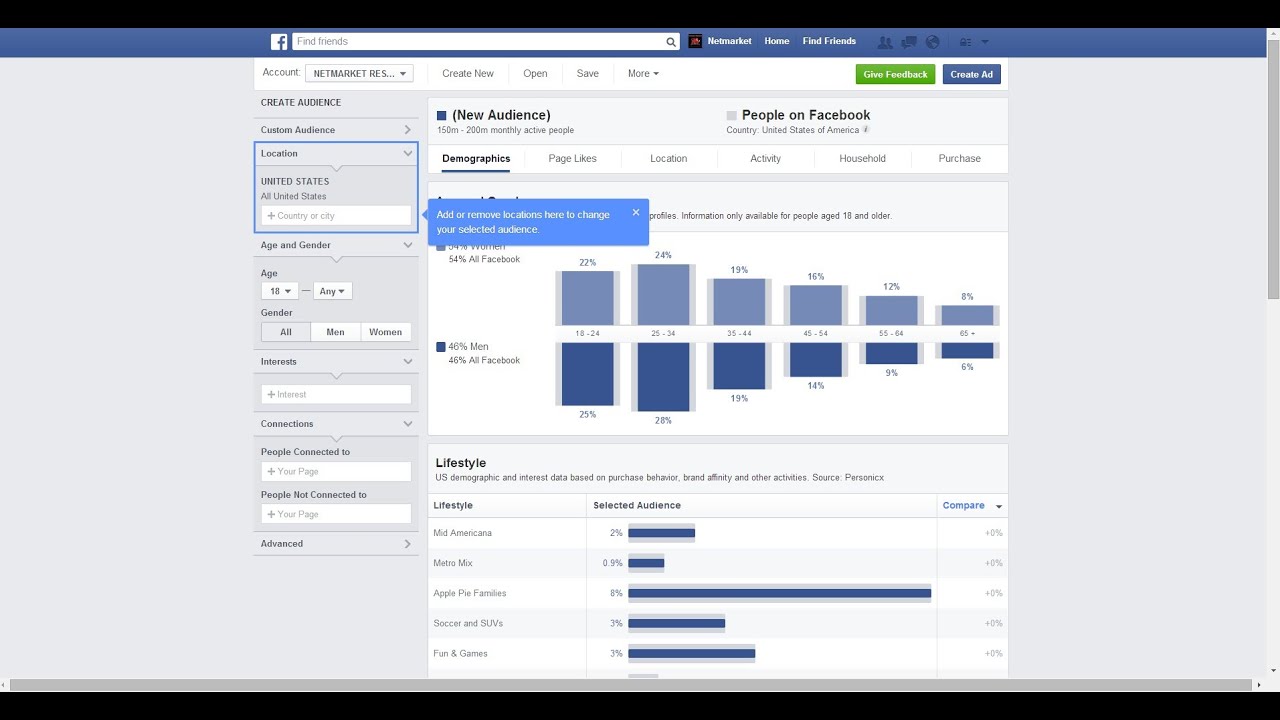Open the More menu
The height and width of the screenshot is (720, 1280).
(x=643, y=74)
